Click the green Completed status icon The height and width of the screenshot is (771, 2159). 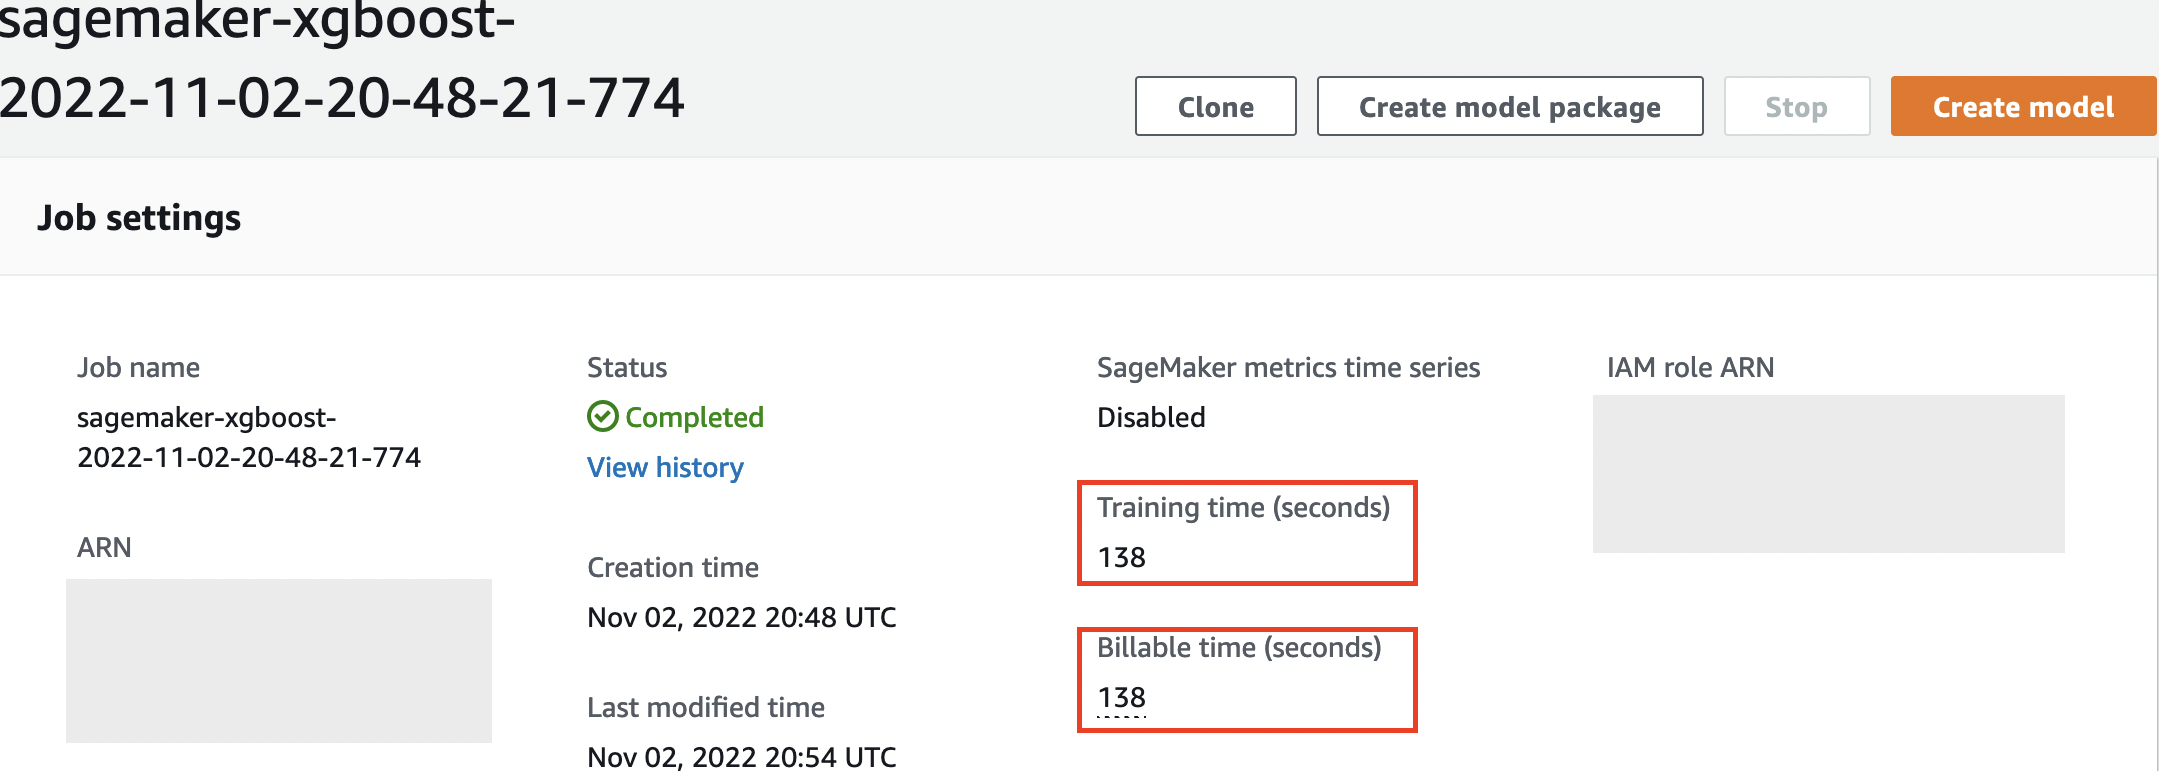coord(602,417)
